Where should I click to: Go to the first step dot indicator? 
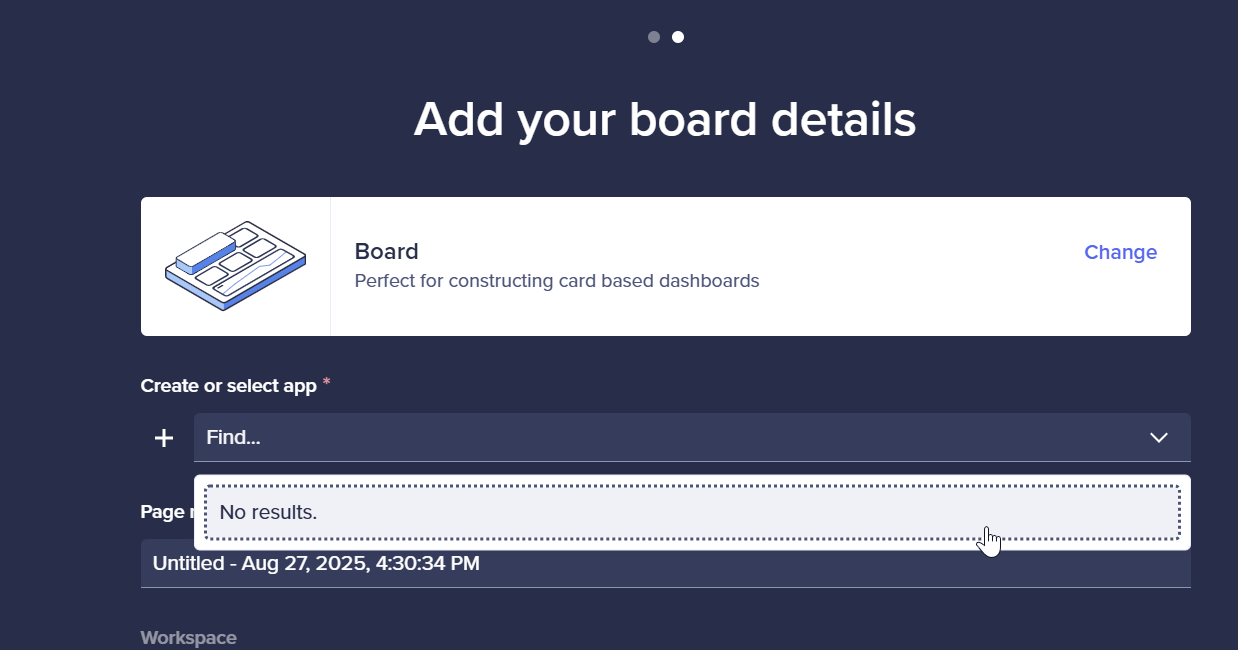654,37
